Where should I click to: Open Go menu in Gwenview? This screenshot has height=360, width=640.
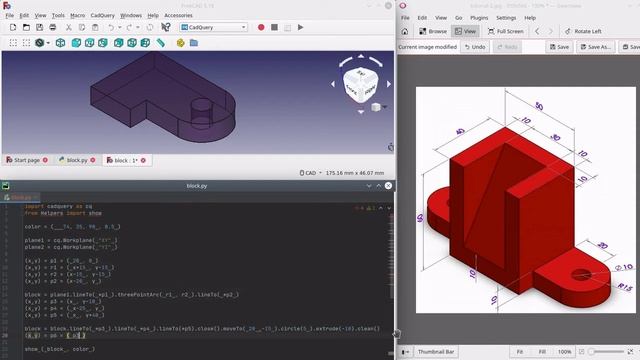[x=459, y=18]
